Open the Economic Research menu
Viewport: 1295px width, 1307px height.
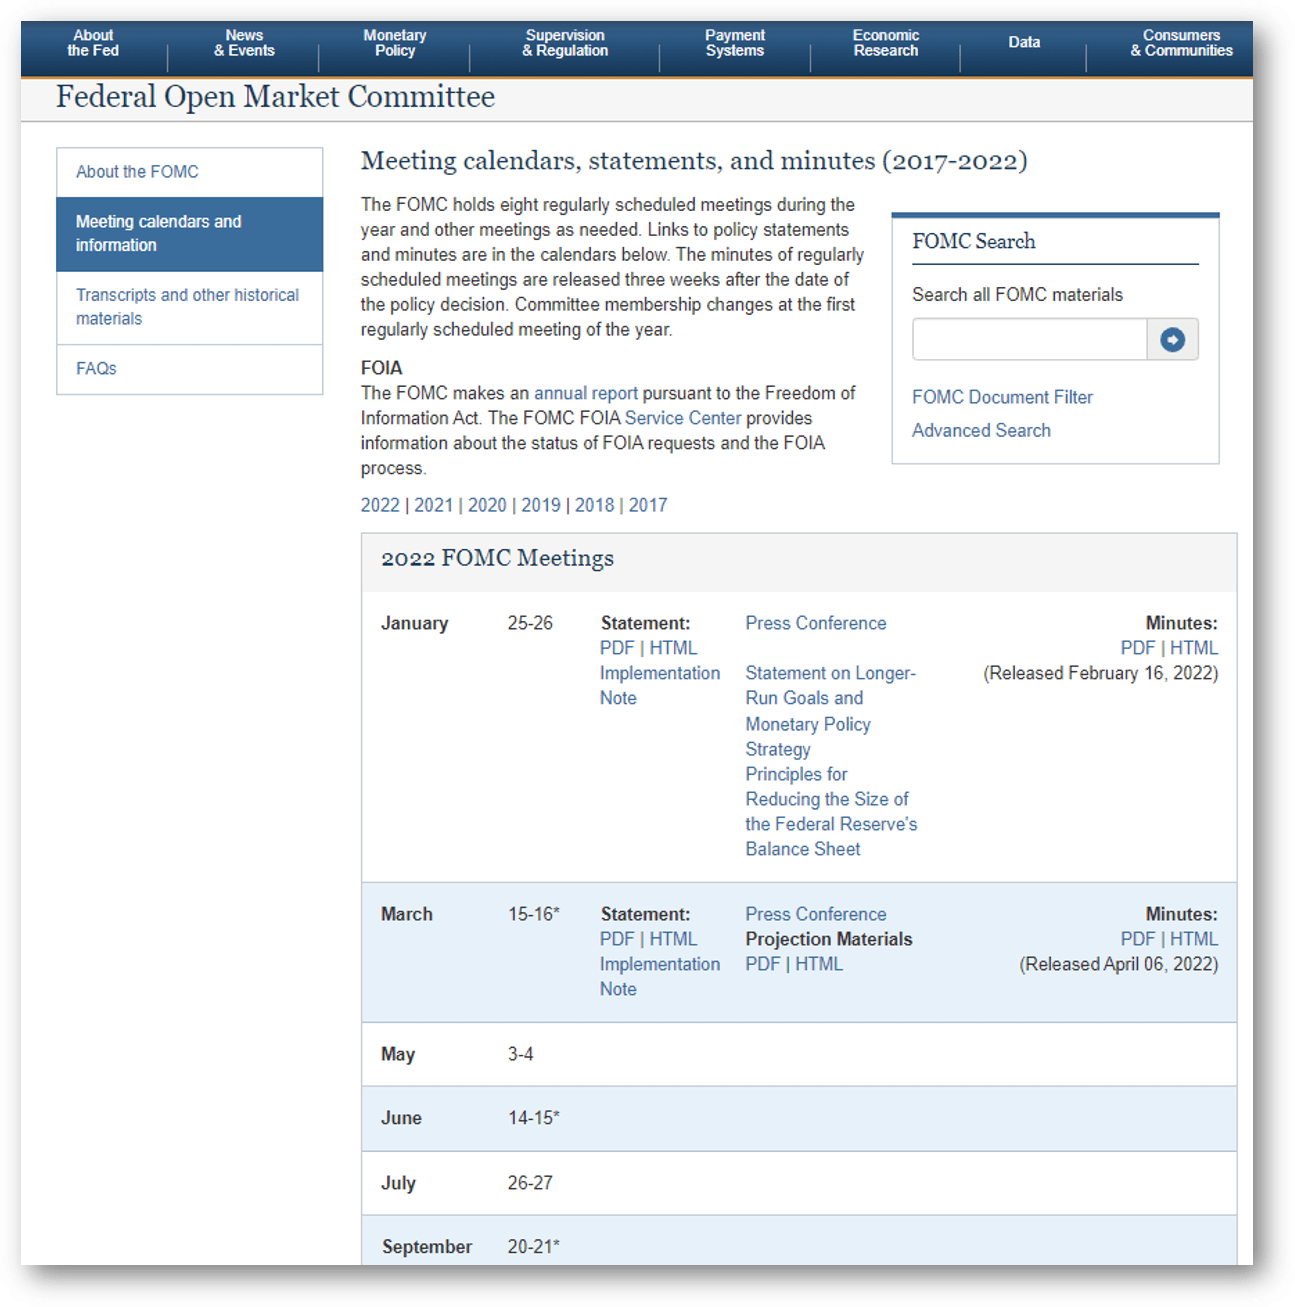[x=885, y=43]
